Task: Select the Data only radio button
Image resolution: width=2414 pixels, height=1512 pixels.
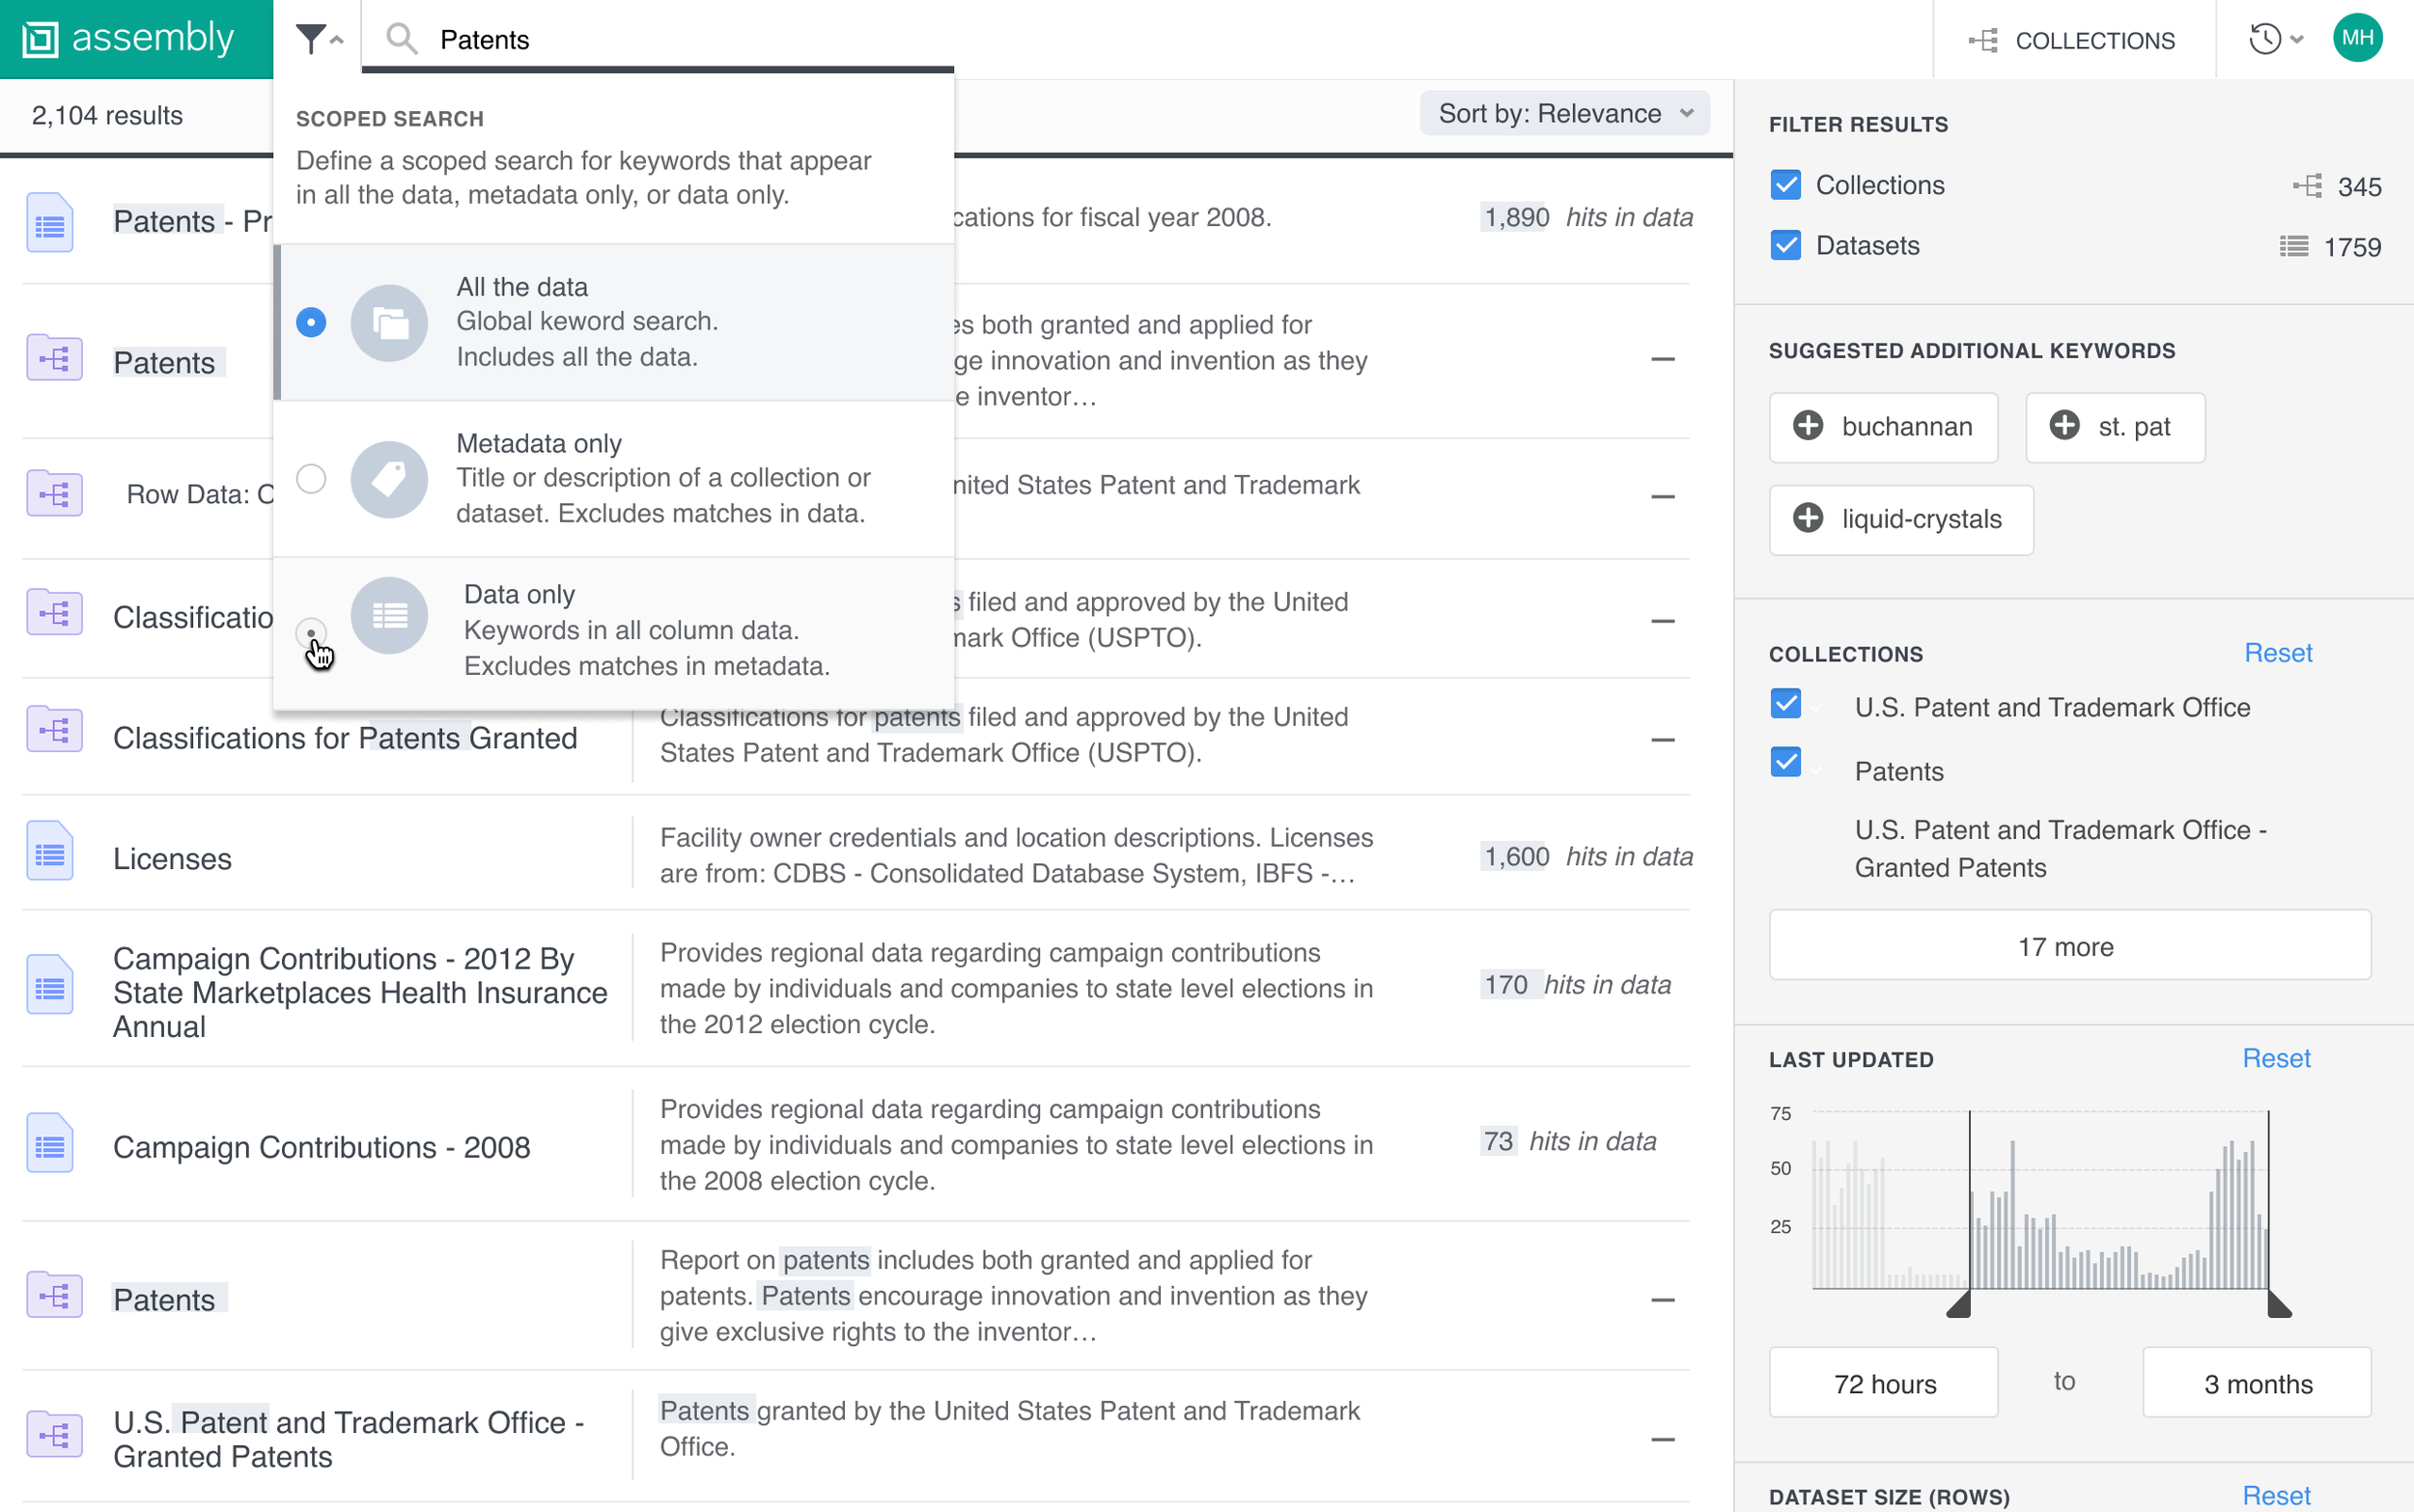Action: coord(311,633)
